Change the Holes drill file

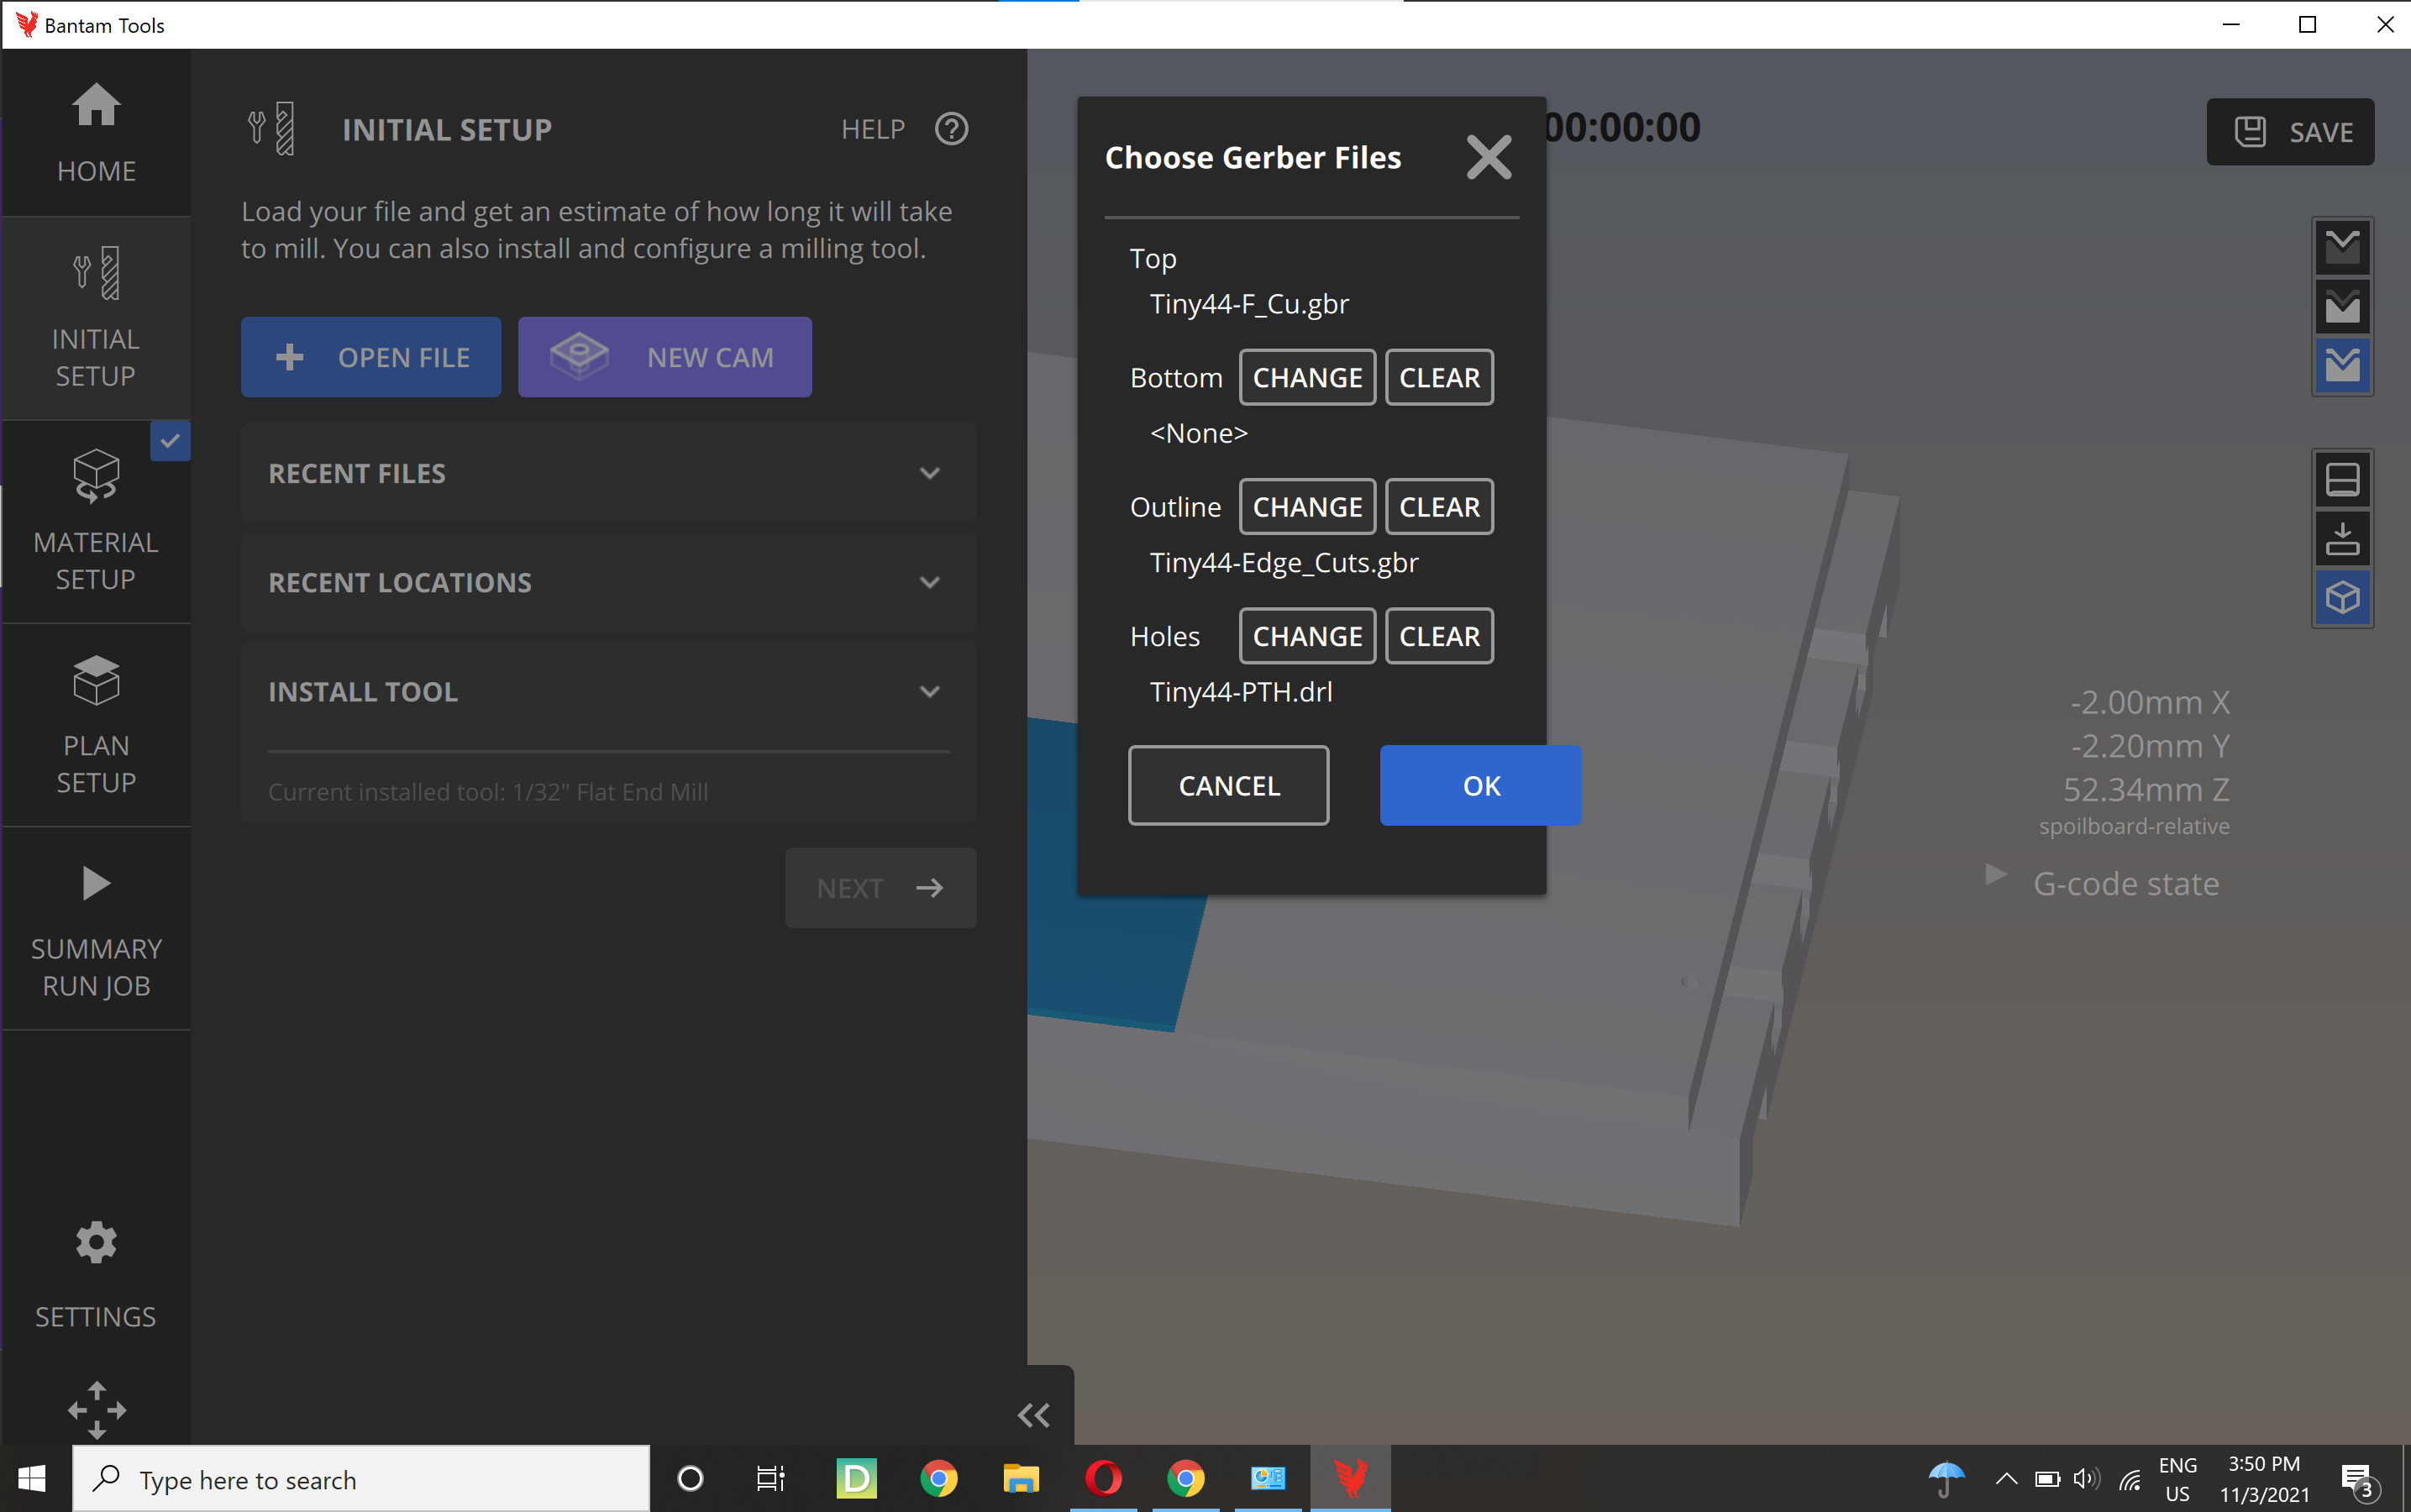pyautogui.click(x=1307, y=636)
